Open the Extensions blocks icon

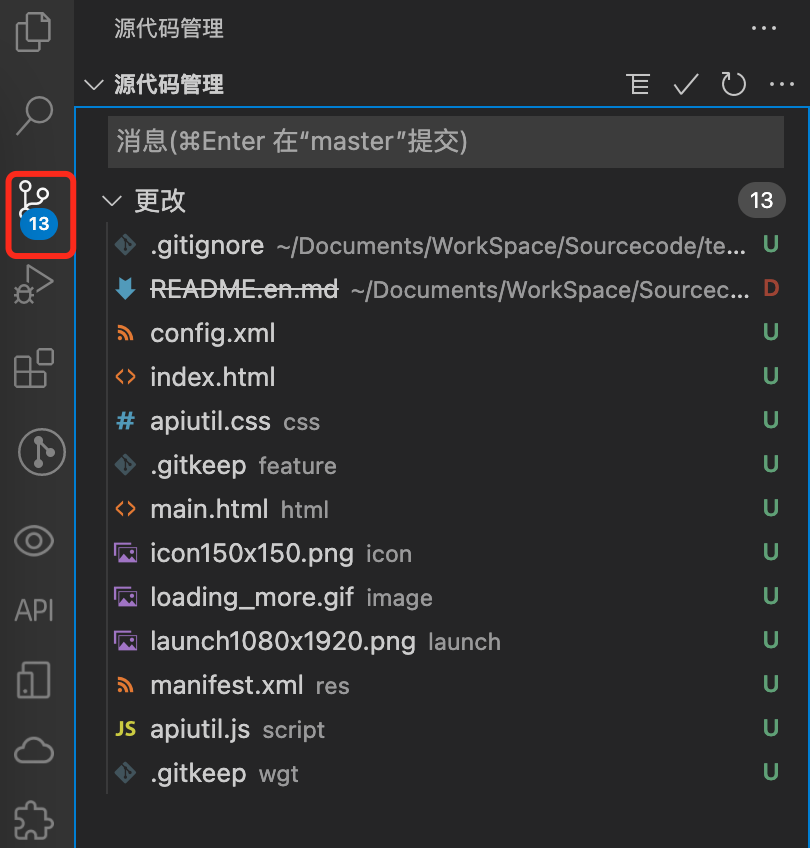tap(35, 369)
